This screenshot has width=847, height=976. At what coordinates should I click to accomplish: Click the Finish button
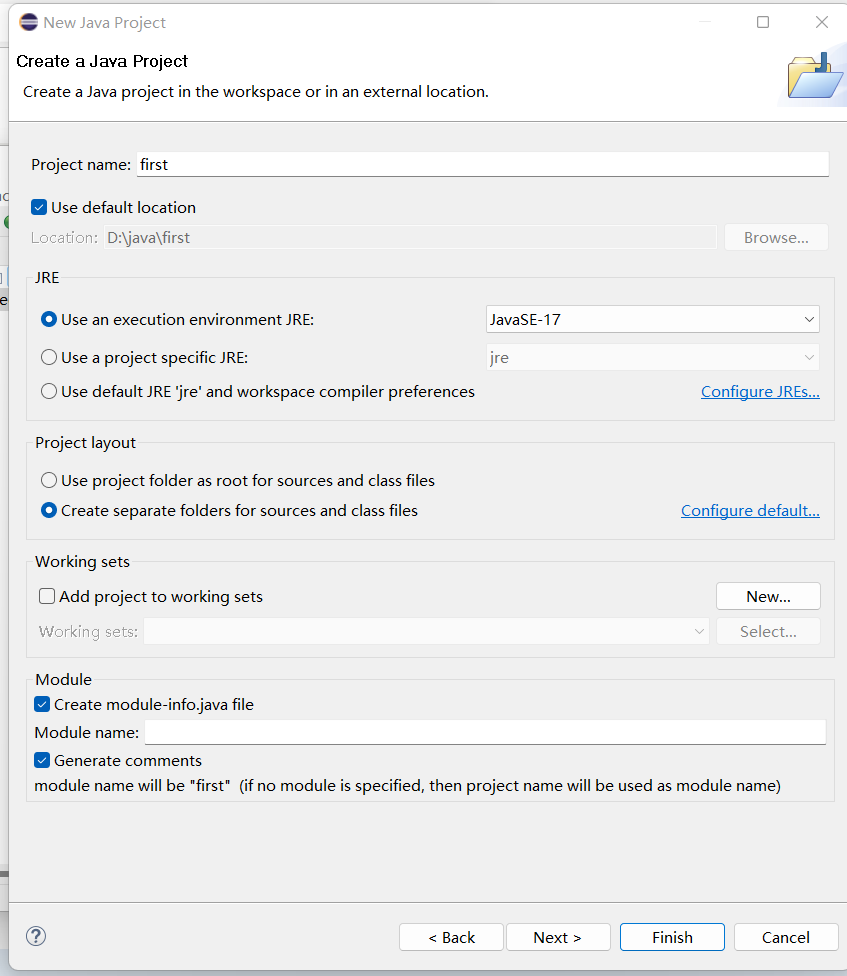672,937
